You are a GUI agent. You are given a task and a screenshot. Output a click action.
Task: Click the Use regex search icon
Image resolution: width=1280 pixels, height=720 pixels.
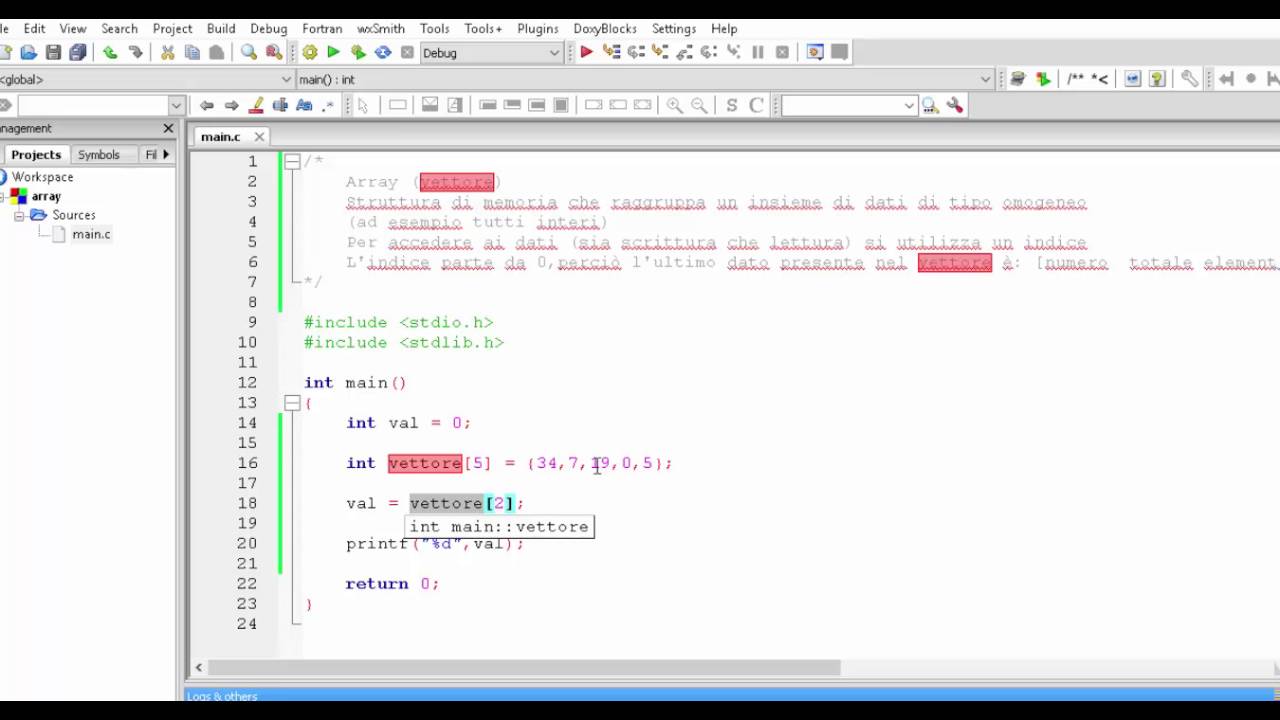coord(328,106)
